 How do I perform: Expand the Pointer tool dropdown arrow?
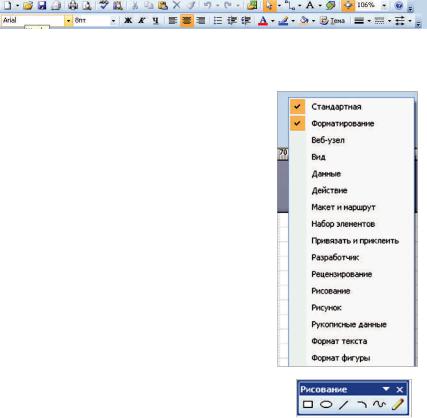click(279, 5)
